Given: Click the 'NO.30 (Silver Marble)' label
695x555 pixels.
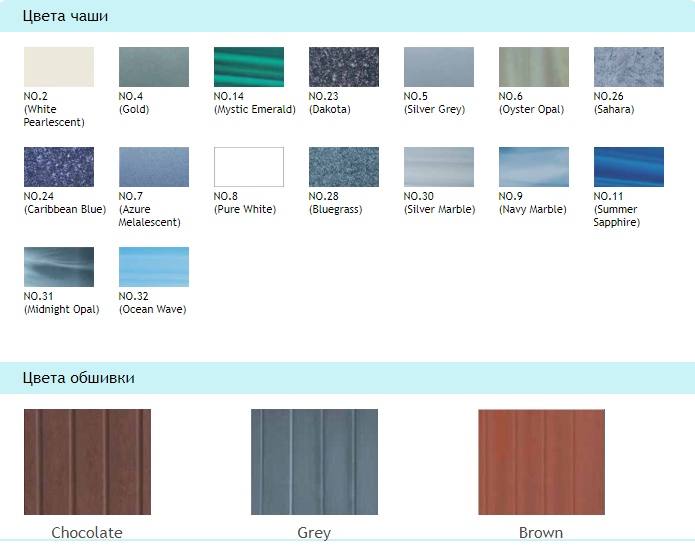Looking at the screenshot, I should 439,203.
